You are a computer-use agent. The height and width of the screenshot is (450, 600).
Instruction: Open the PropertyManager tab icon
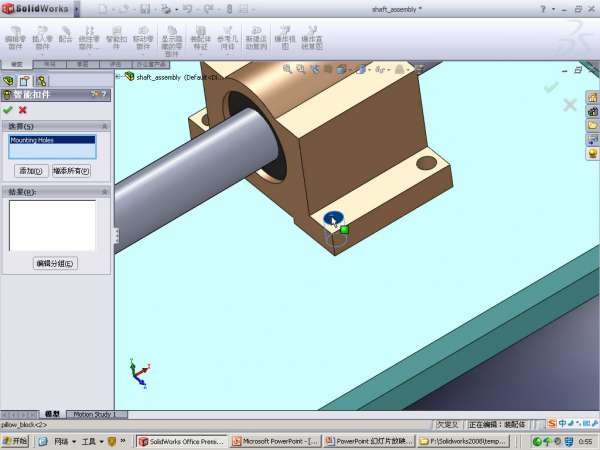[x=25, y=80]
